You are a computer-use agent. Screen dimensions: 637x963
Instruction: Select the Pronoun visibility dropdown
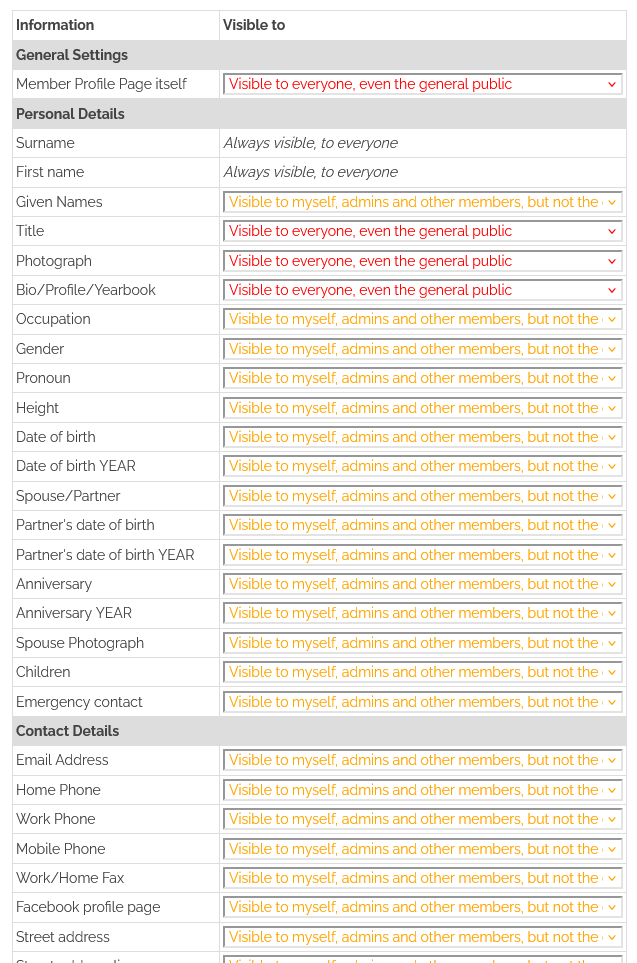coord(422,378)
